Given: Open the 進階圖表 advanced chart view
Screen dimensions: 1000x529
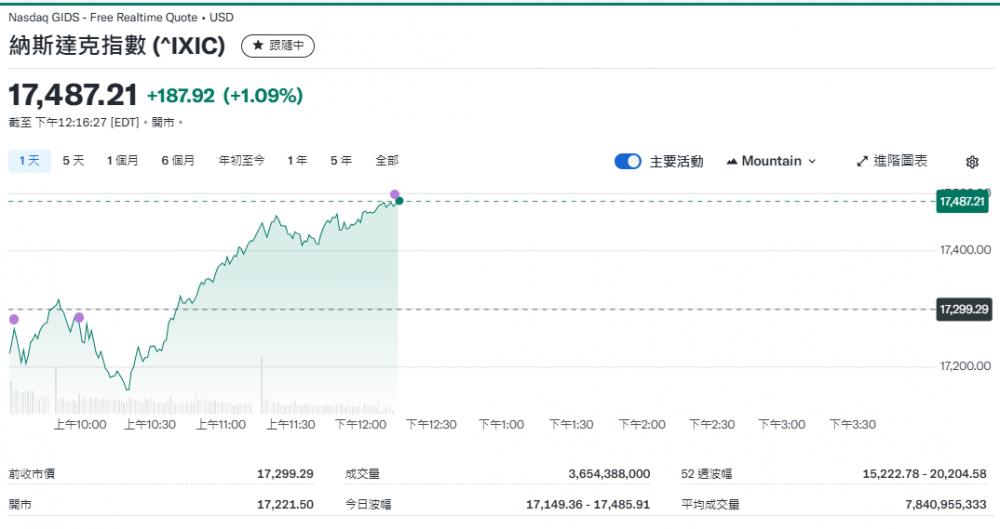Looking at the screenshot, I should click(x=892, y=161).
